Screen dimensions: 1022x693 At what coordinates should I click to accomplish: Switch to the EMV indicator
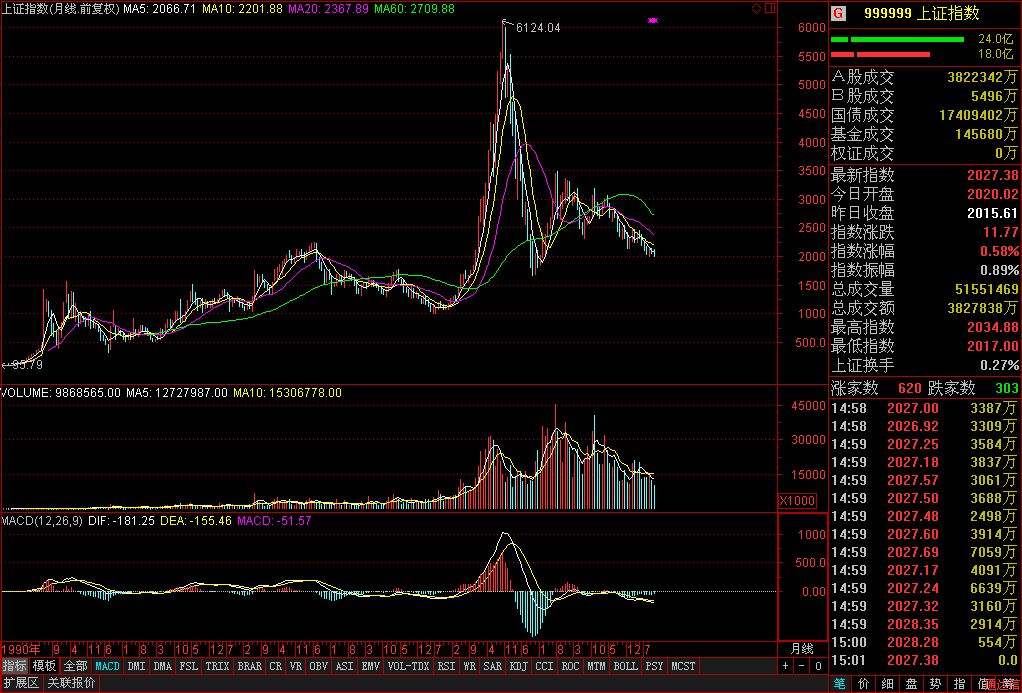[x=371, y=666]
